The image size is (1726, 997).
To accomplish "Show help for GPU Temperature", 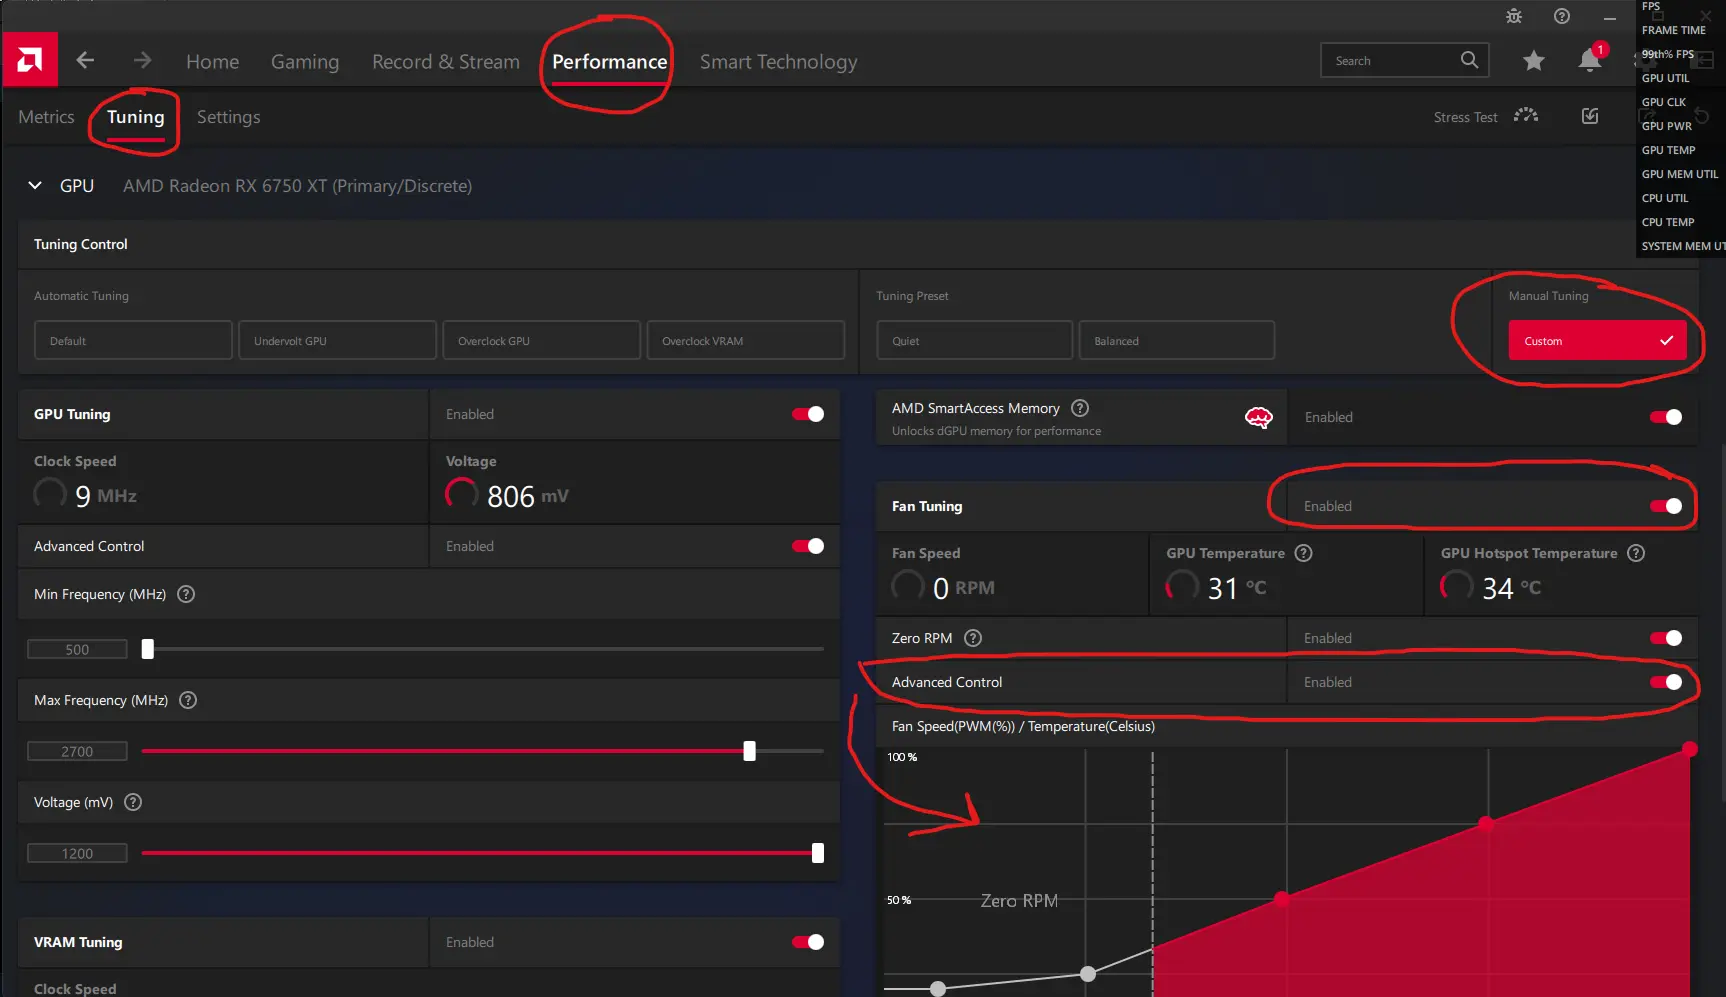I will (x=1304, y=553).
